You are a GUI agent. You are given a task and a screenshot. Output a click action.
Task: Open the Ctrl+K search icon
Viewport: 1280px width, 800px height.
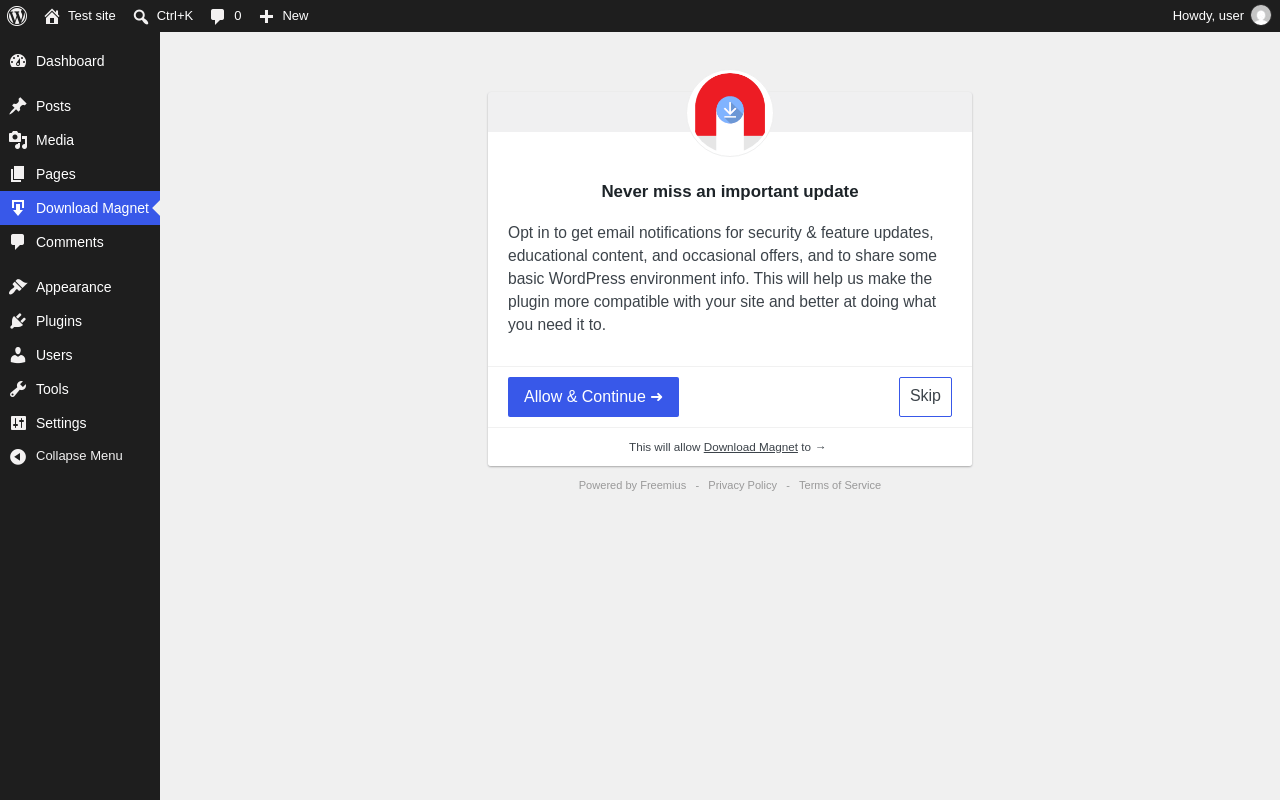[141, 16]
